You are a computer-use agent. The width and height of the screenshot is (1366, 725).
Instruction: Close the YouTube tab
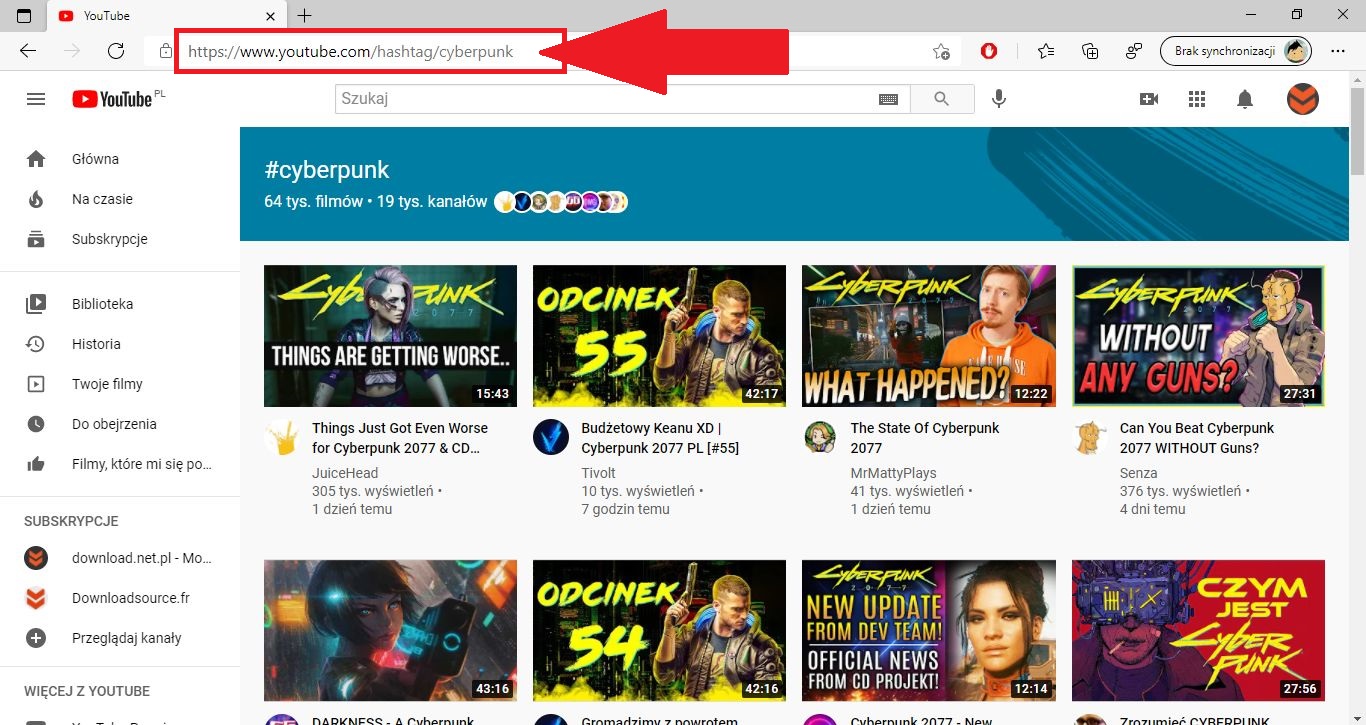(x=270, y=16)
